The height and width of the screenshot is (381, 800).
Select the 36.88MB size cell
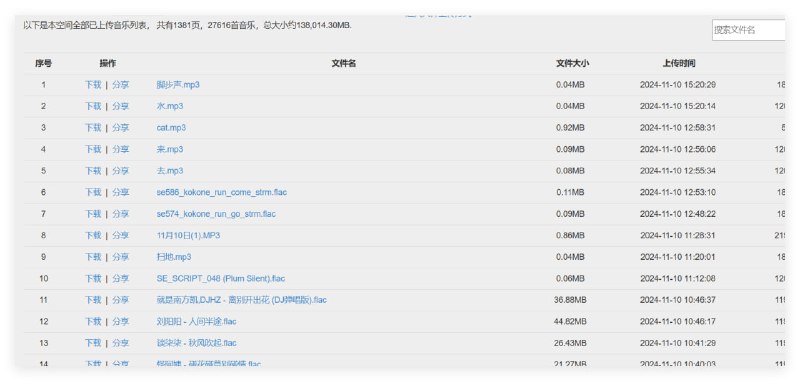[x=570, y=300]
